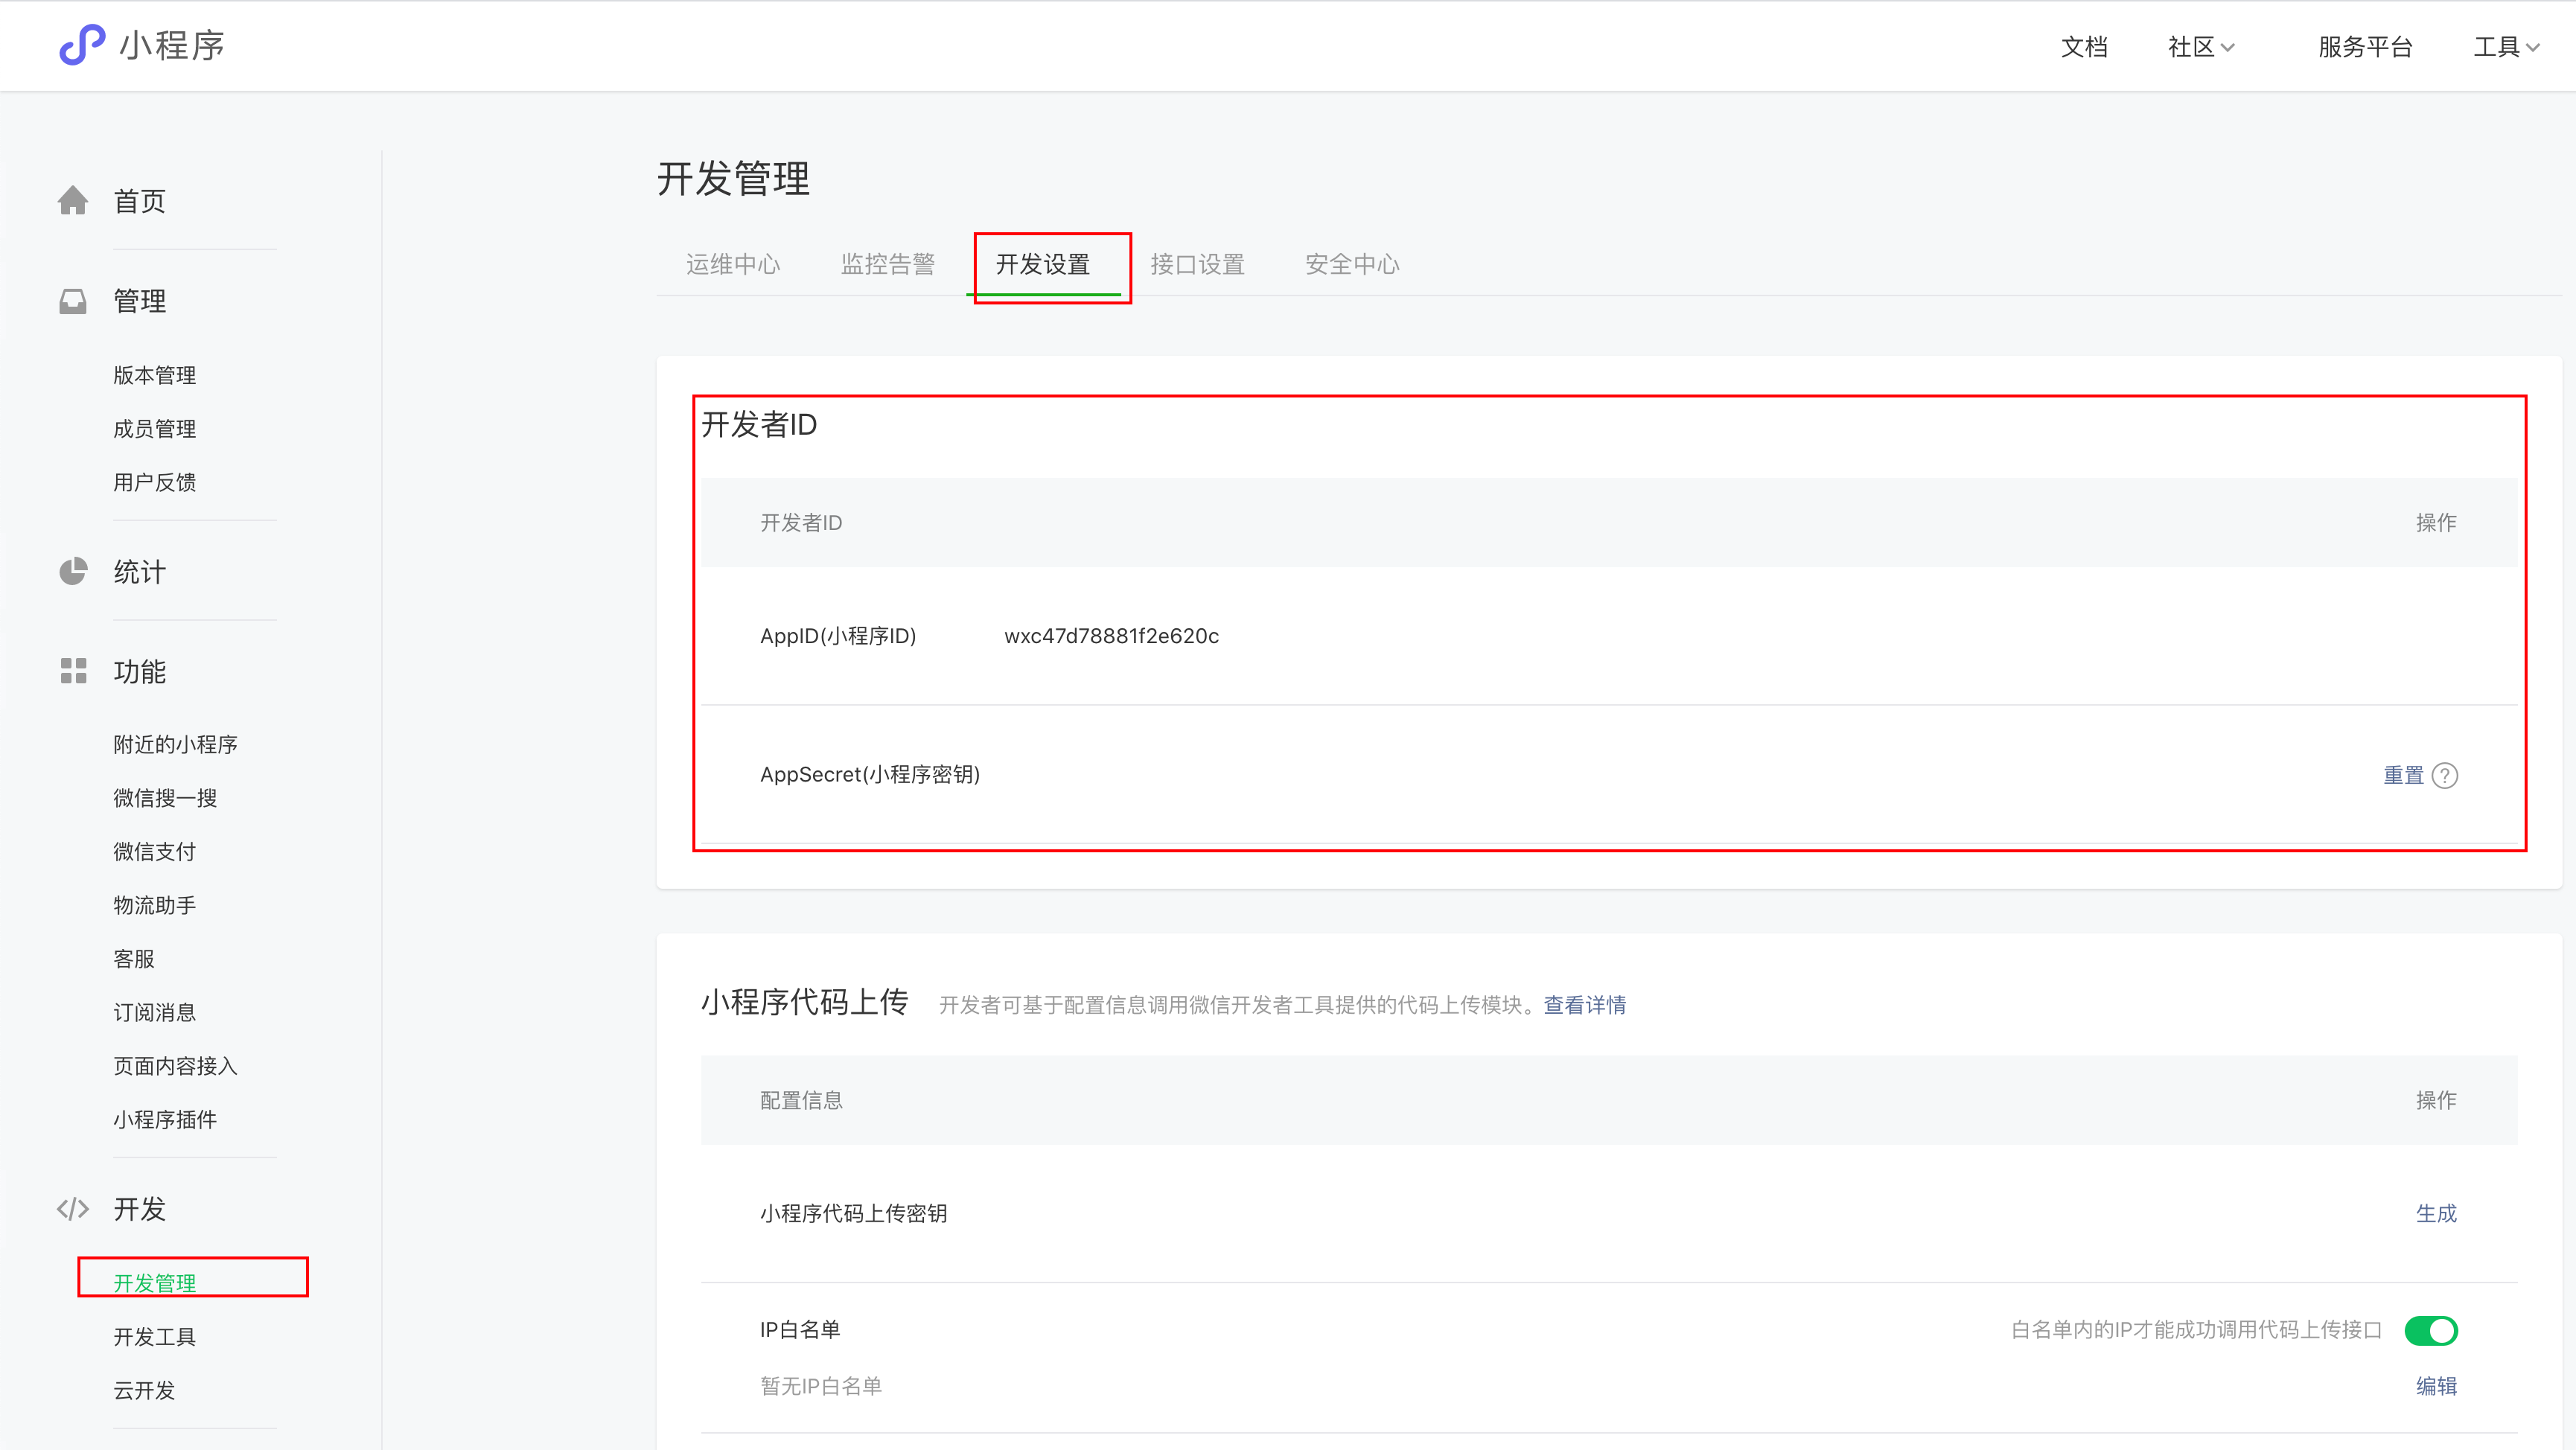
Task: Click 重置 to reset AppSecret
Action: point(2403,776)
